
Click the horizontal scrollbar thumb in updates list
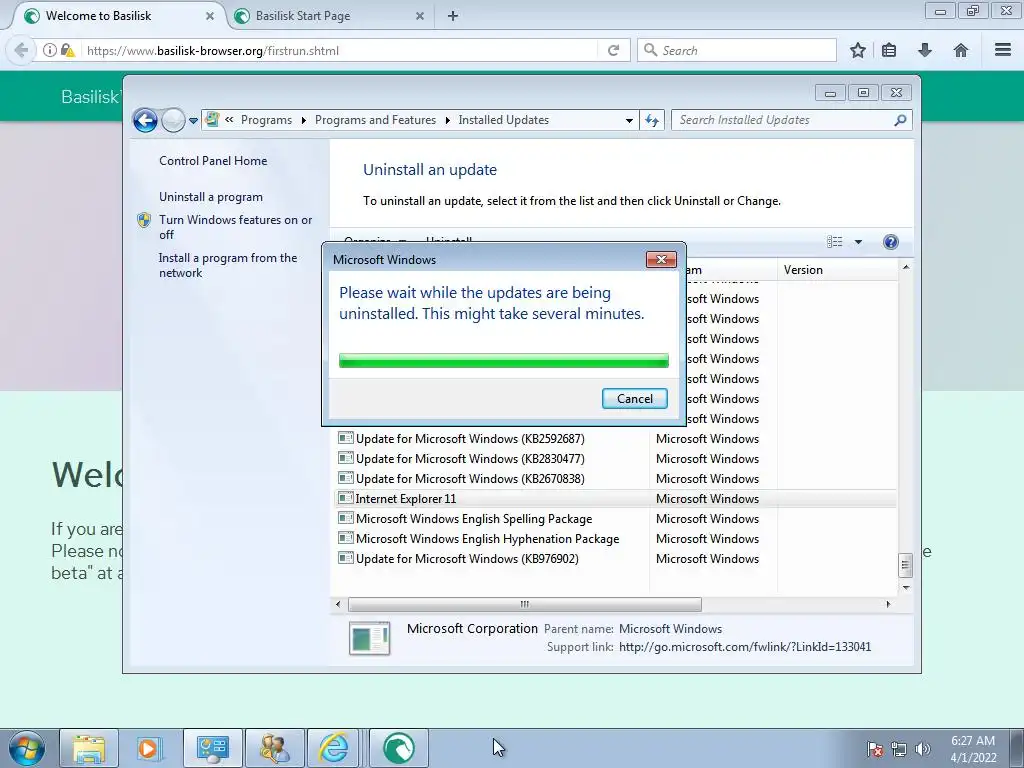point(524,604)
